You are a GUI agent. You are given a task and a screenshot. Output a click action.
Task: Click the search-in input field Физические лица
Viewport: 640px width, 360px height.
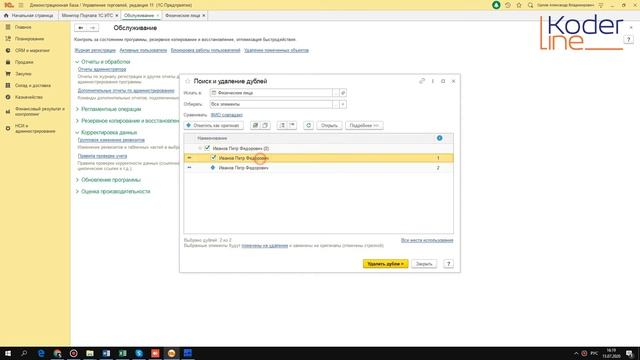pos(271,93)
